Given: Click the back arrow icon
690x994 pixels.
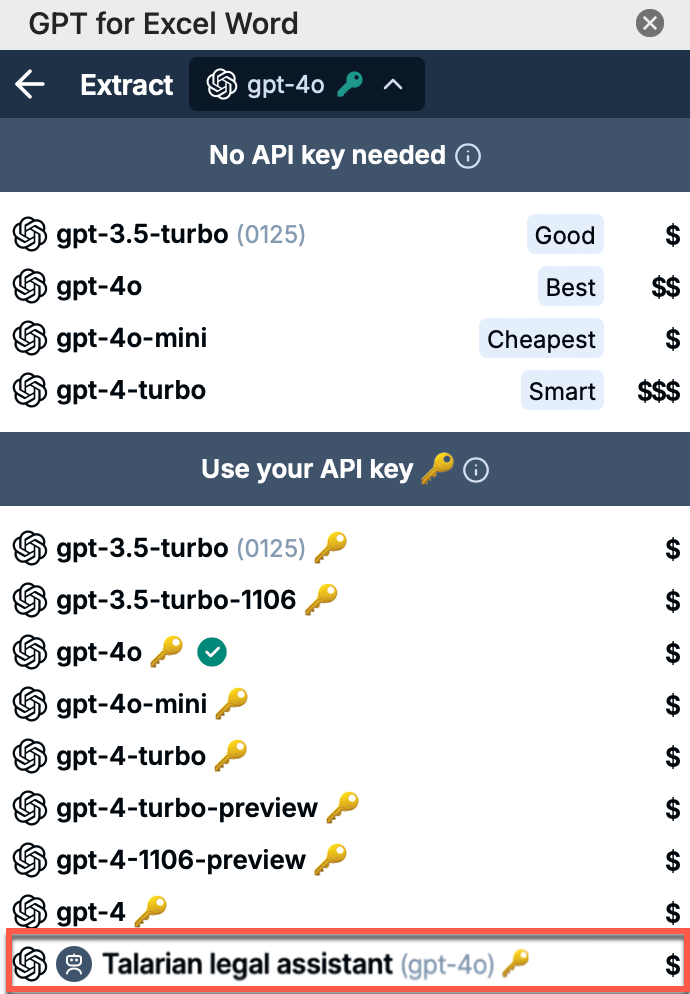Looking at the screenshot, I should 30,84.
